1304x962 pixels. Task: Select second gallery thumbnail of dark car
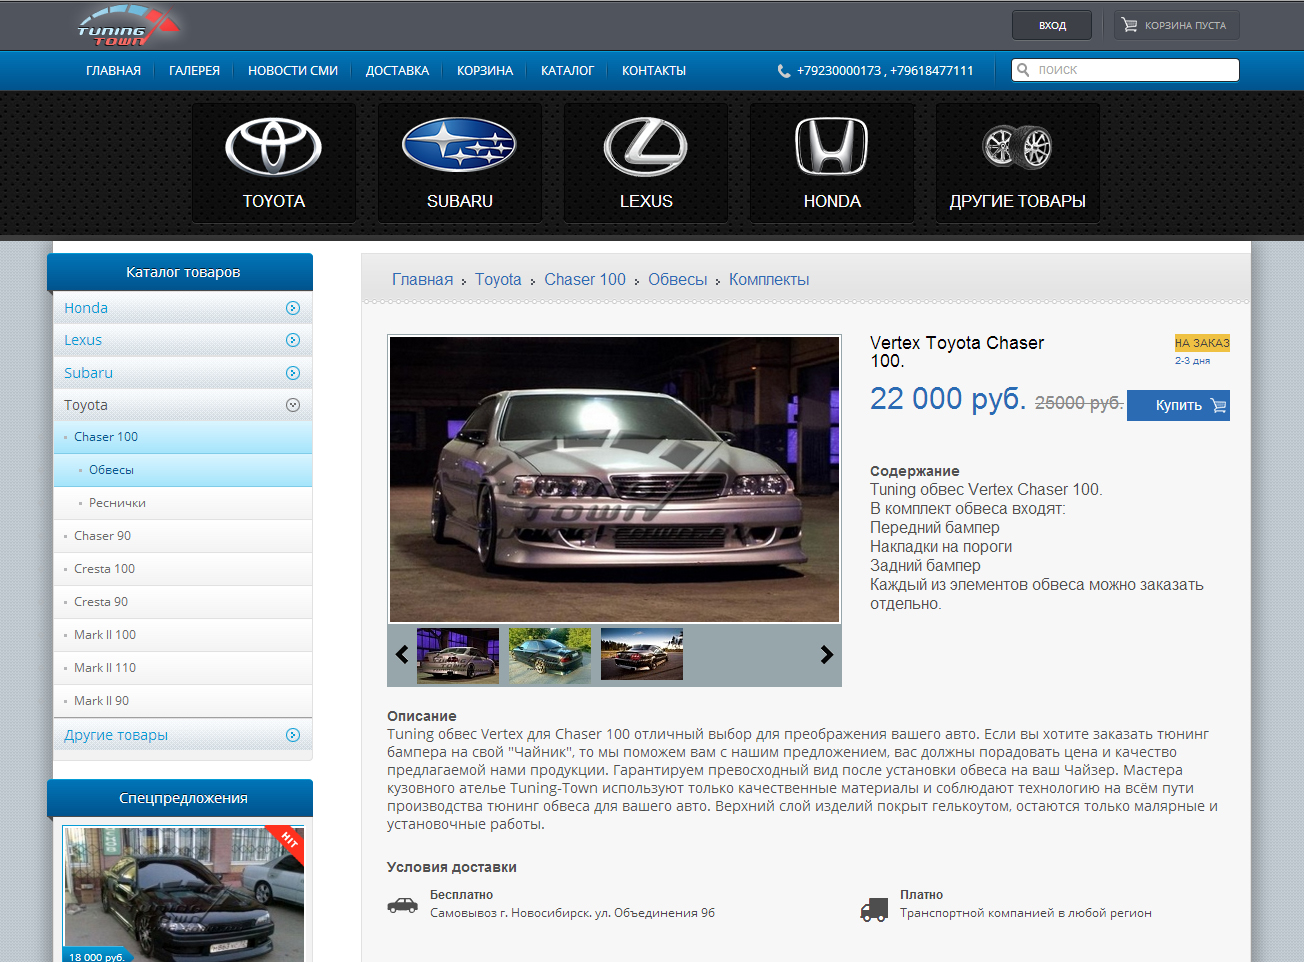click(550, 655)
